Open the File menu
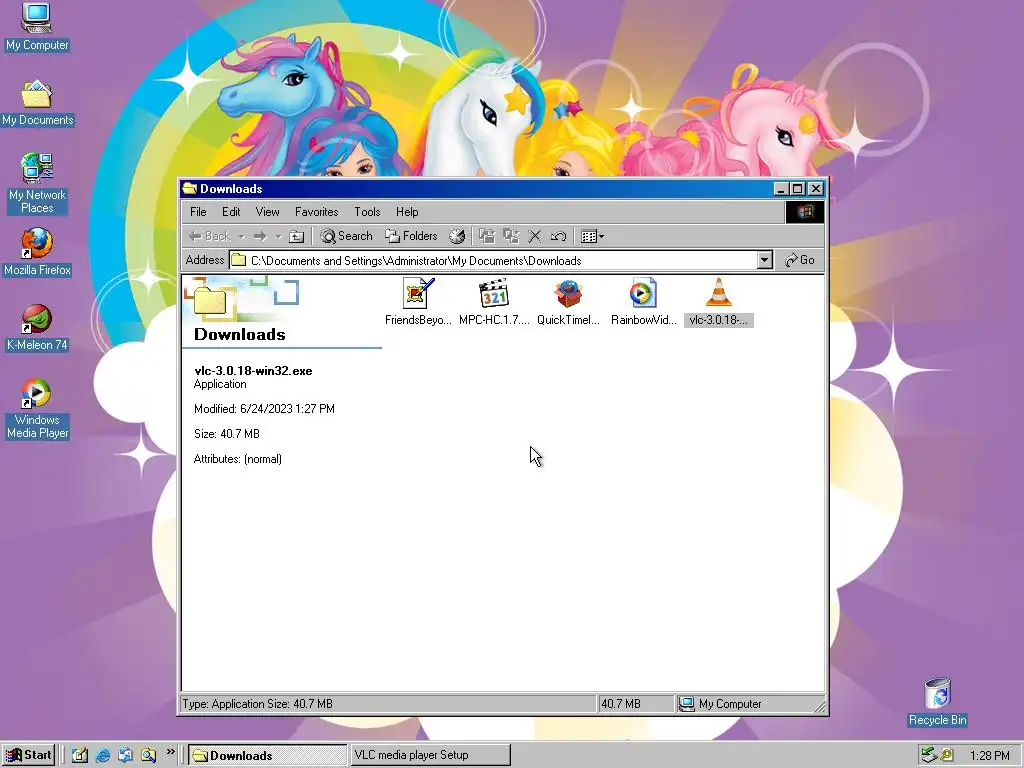This screenshot has height=768, width=1024. [198, 212]
